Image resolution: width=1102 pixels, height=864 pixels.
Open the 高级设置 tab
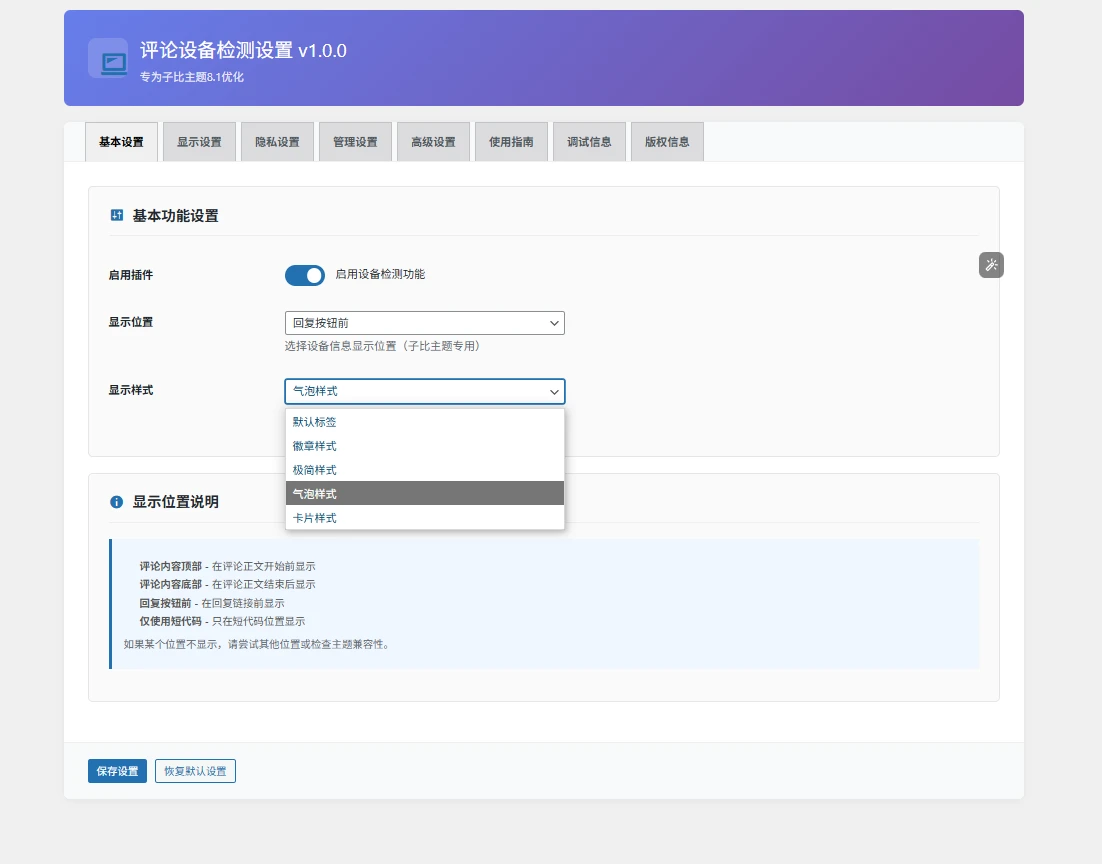(x=433, y=142)
